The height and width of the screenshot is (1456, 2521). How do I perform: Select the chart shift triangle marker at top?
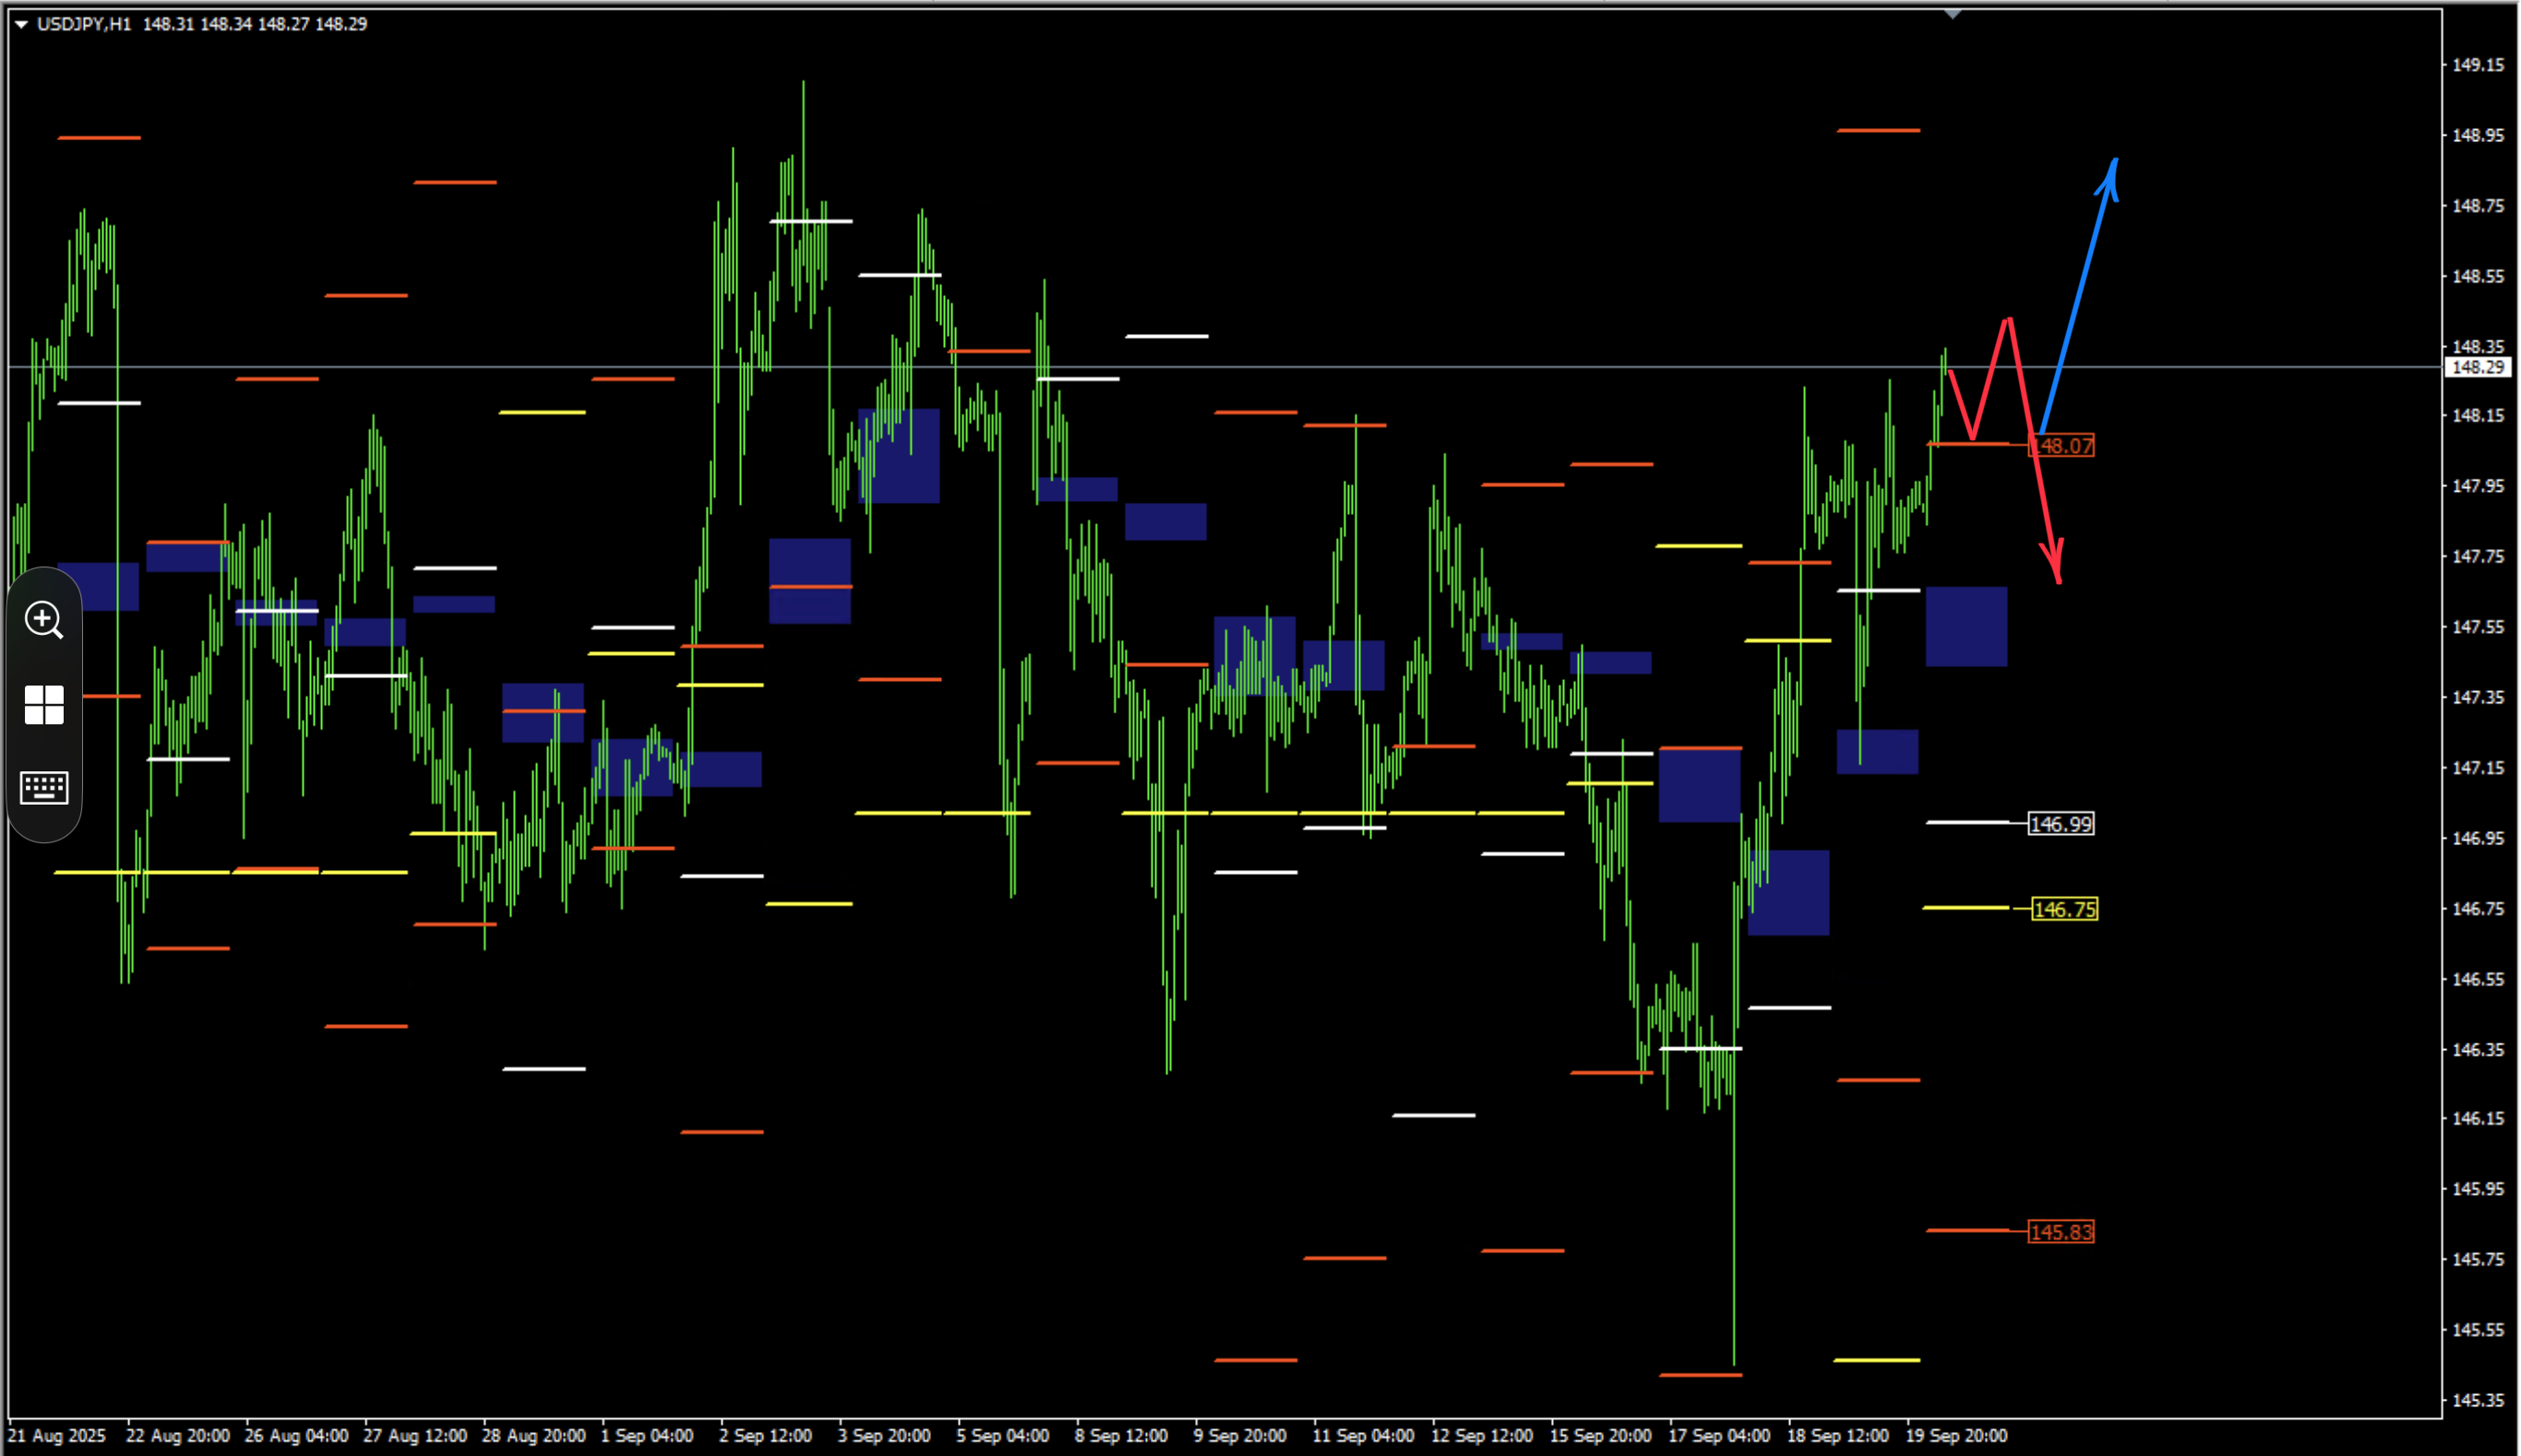tap(1953, 14)
